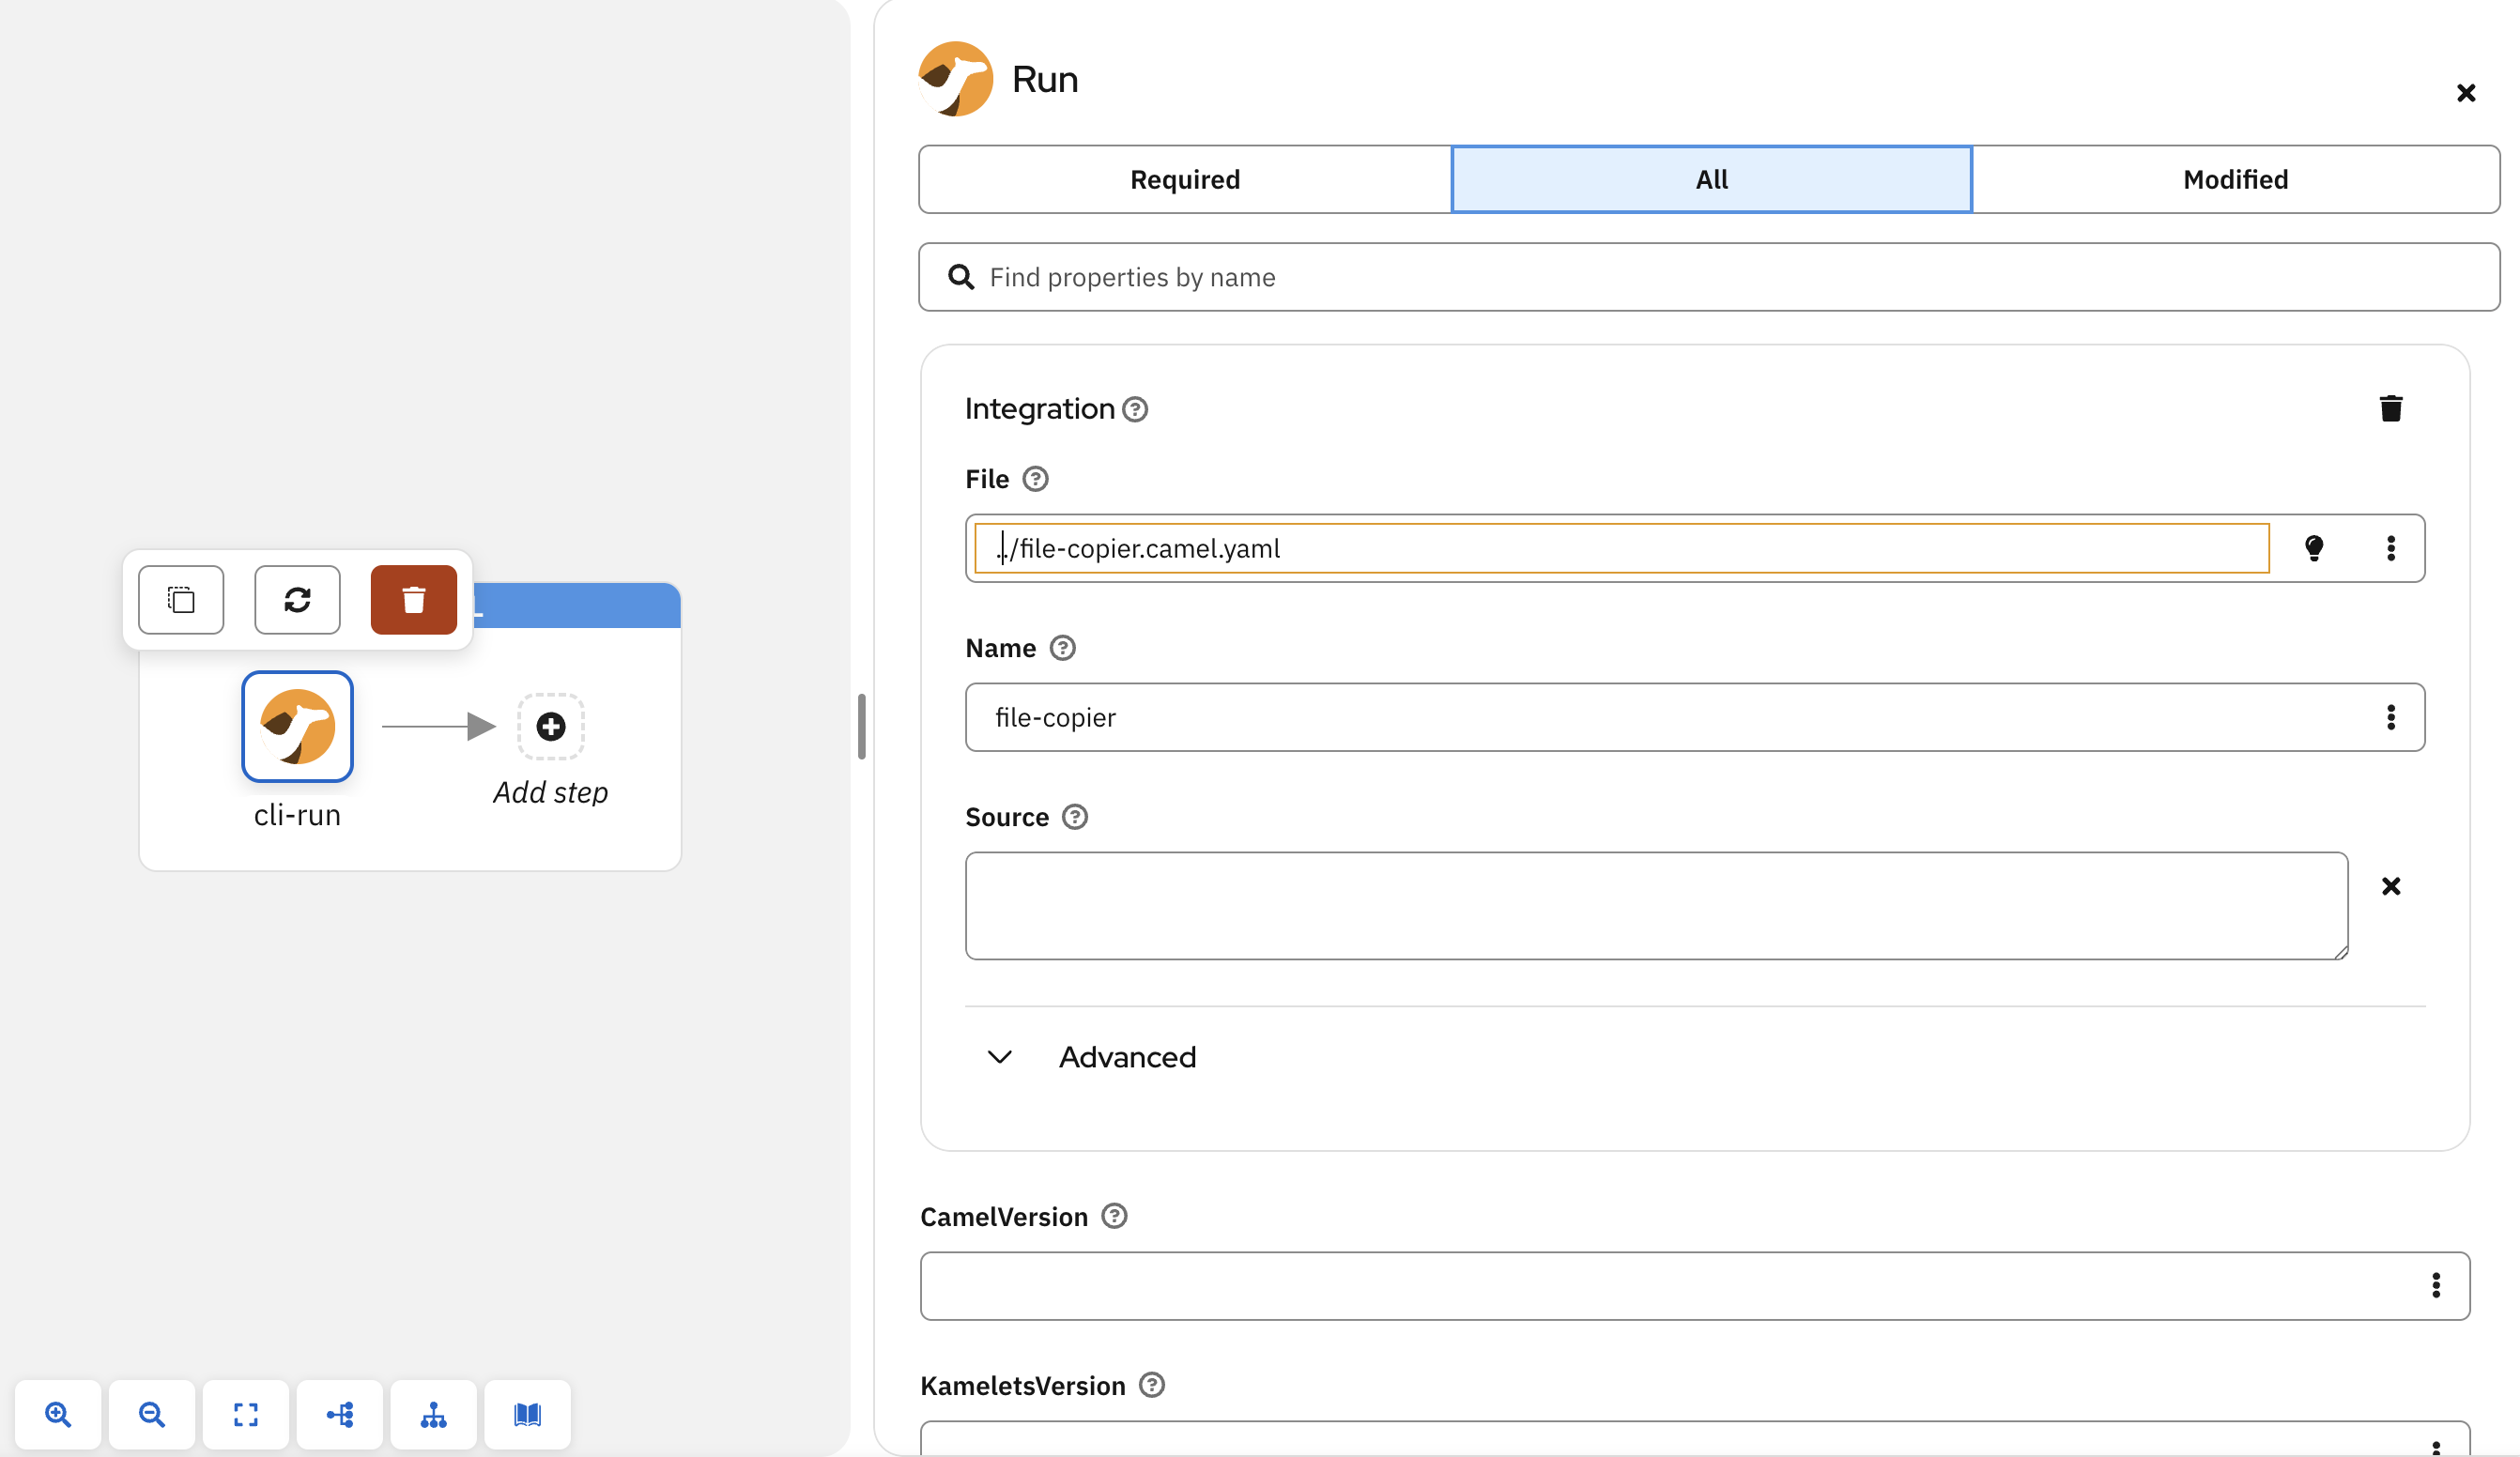Delete the step with red trash button
Image resolution: width=2520 pixels, height=1457 pixels.
pyautogui.click(x=413, y=600)
